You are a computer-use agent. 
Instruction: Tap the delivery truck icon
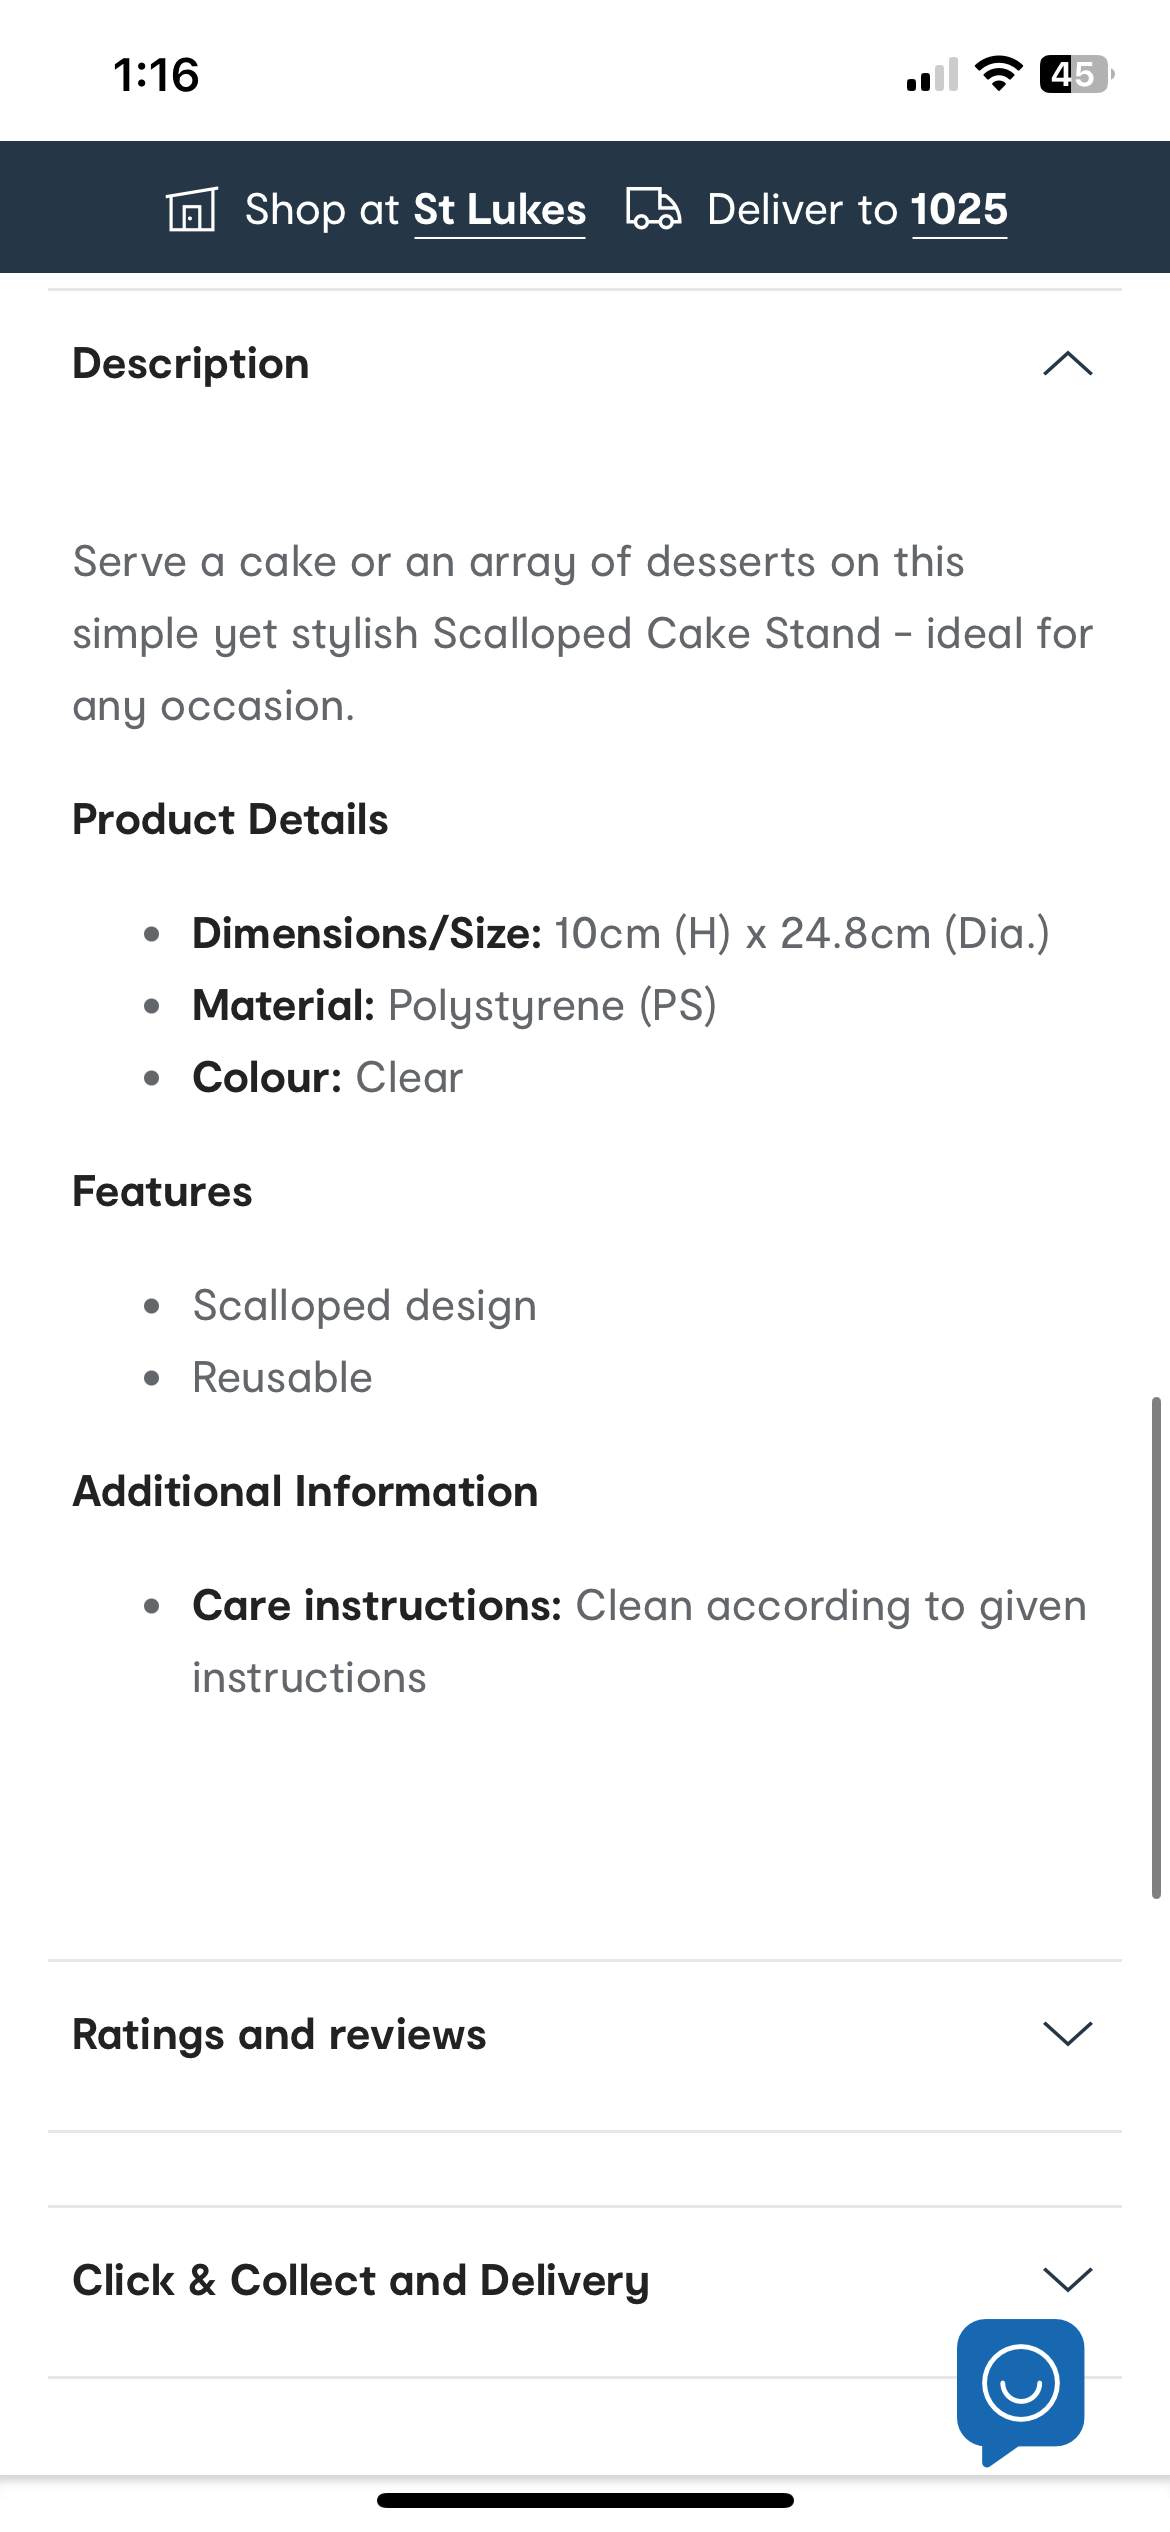[x=654, y=209]
